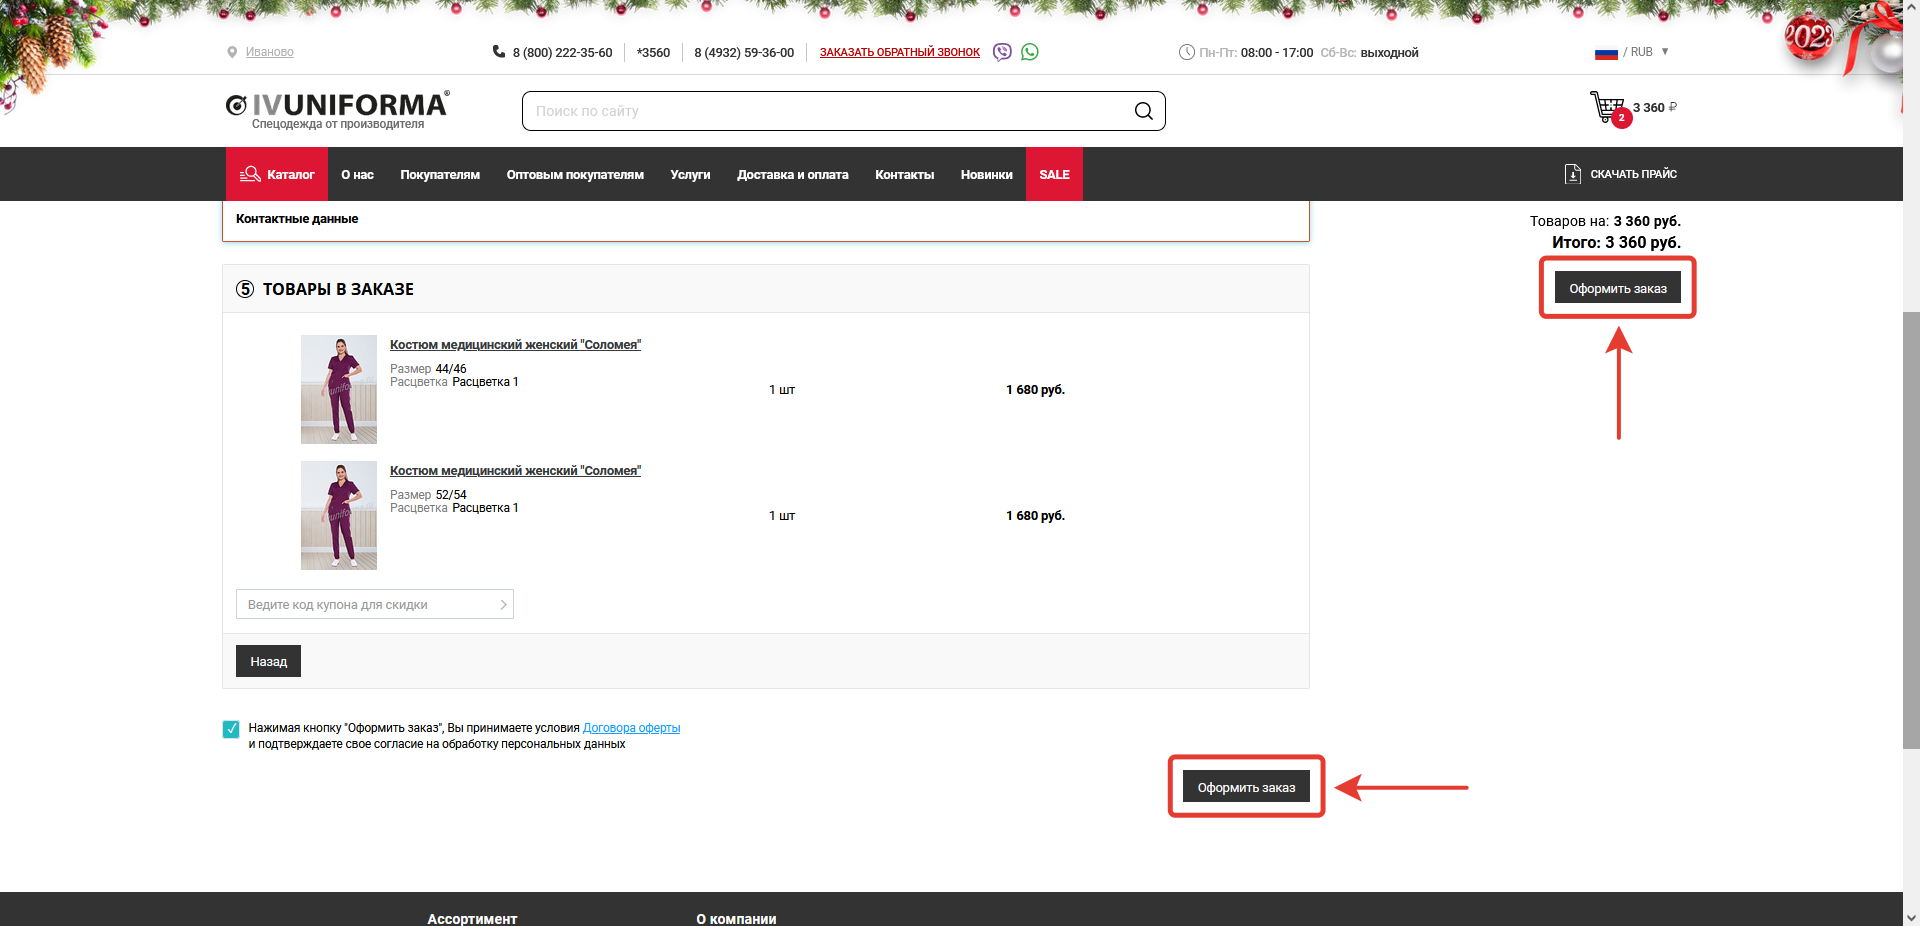Go to Доставка и оплата page
This screenshot has height=926, width=1920.
click(x=792, y=175)
